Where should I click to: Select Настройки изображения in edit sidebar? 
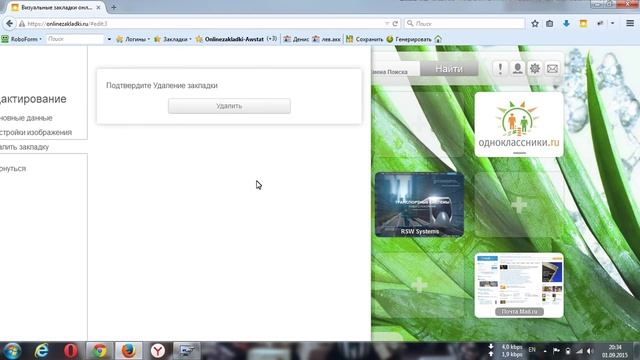[36, 132]
